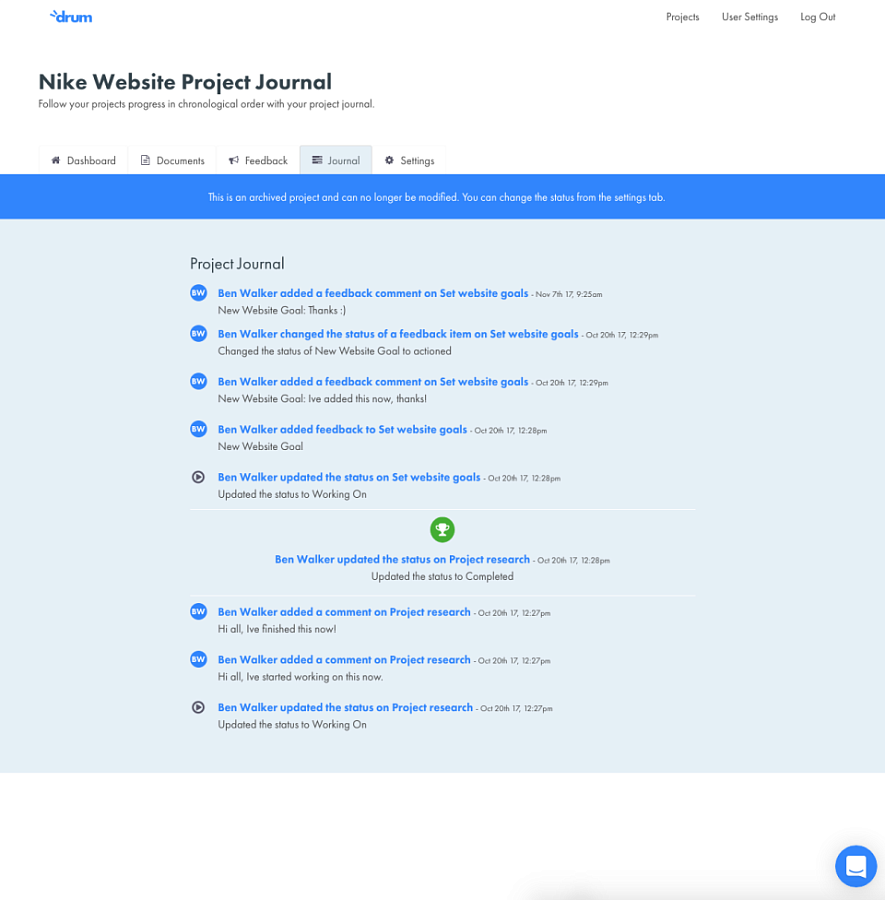Click the 'Nike Website Project Journal' title
Image resolution: width=885 pixels, height=900 pixels.
tap(185, 82)
